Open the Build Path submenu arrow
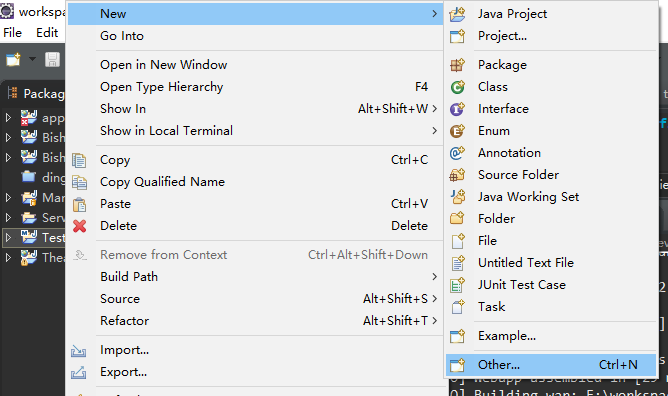The height and width of the screenshot is (396, 668). point(434,277)
